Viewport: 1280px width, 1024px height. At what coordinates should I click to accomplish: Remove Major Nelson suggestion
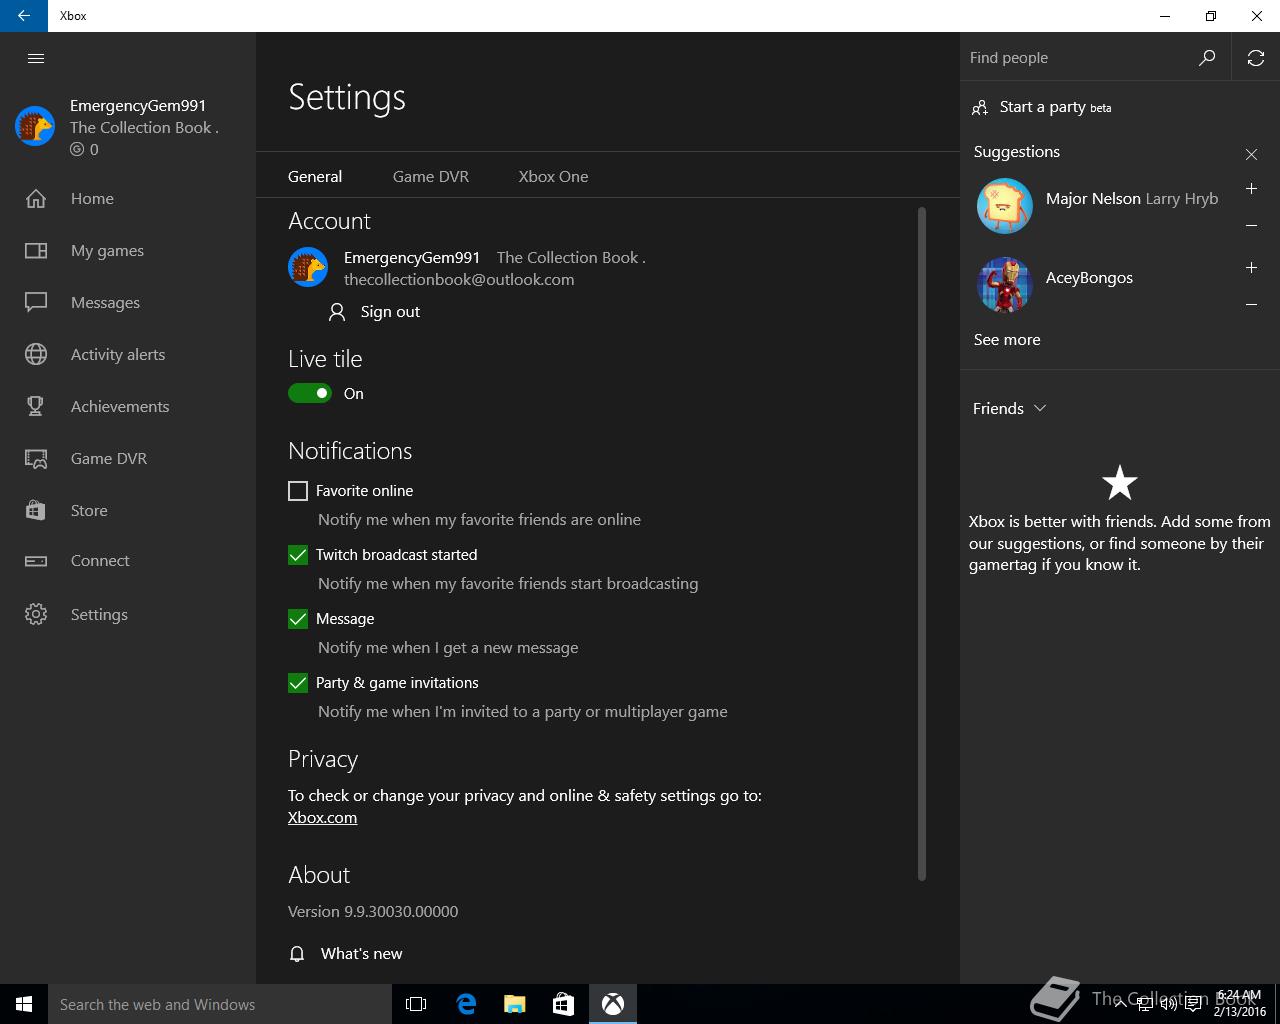pyautogui.click(x=1251, y=226)
